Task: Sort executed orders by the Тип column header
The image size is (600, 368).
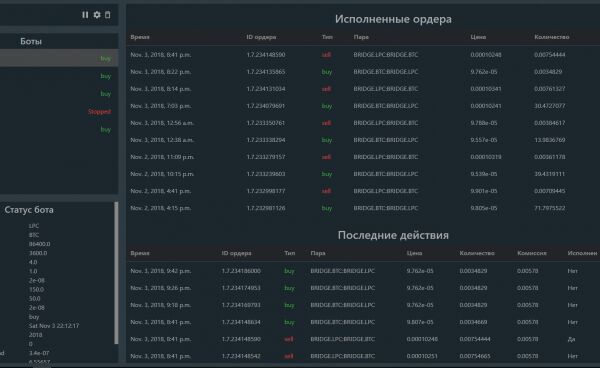Action: point(327,37)
